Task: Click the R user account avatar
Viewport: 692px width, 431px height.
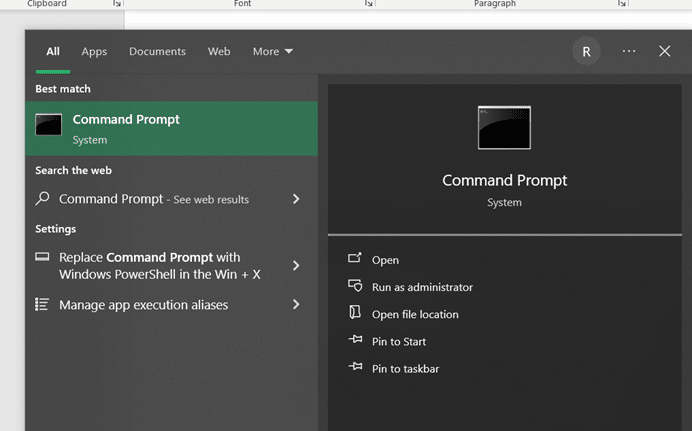Action: (586, 52)
